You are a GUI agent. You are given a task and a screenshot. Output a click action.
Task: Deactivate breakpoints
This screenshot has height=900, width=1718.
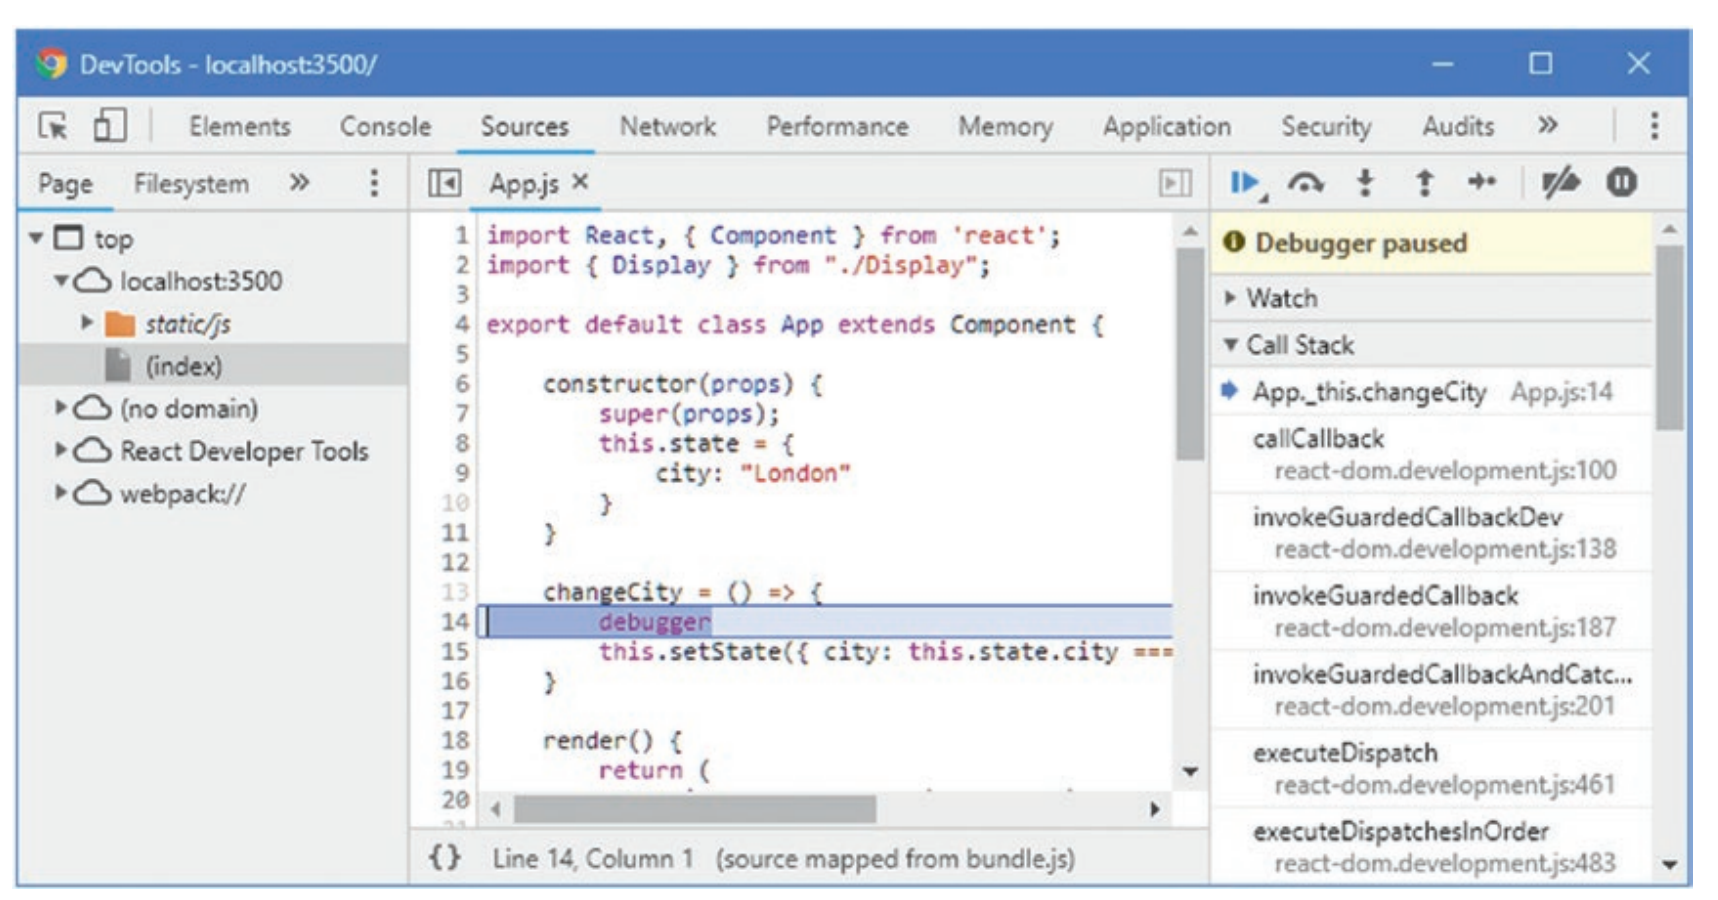[1560, 183]
